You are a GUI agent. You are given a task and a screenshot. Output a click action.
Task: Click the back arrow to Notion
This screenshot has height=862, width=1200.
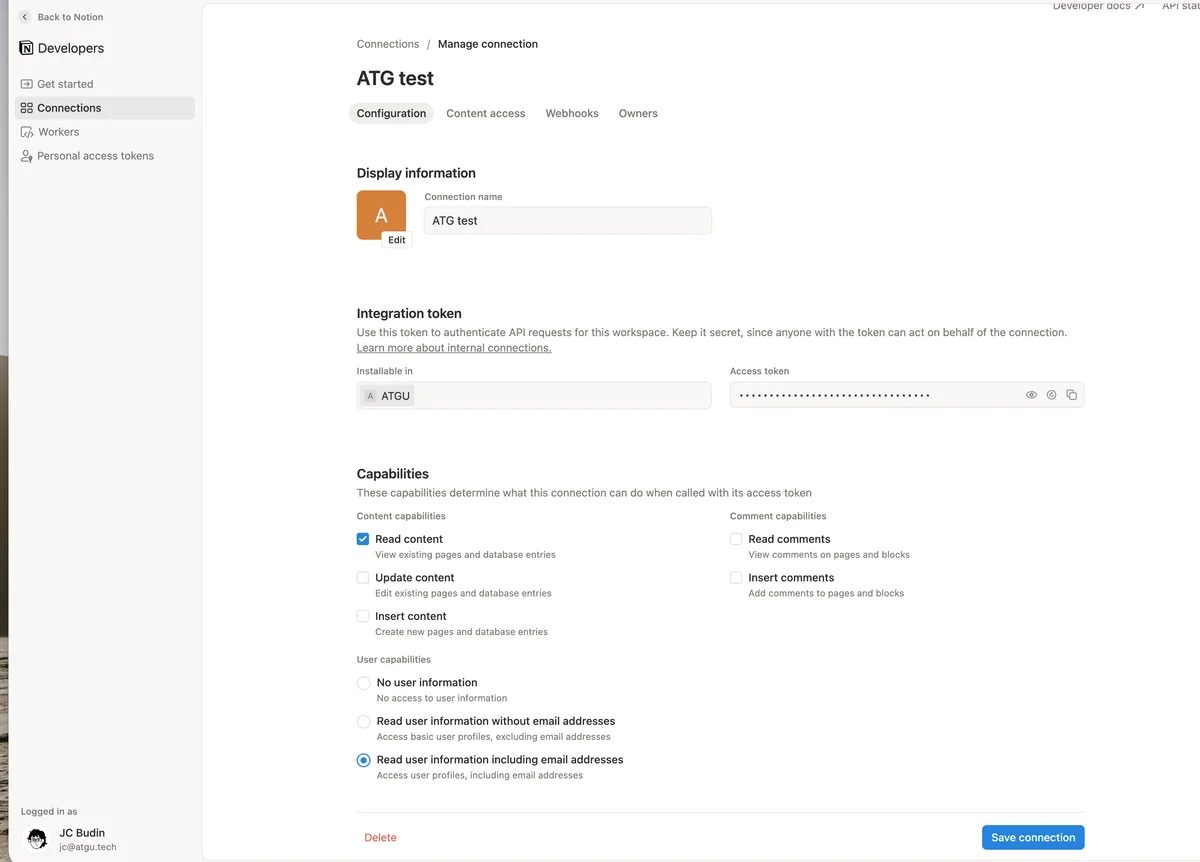[x=25, y=17]
